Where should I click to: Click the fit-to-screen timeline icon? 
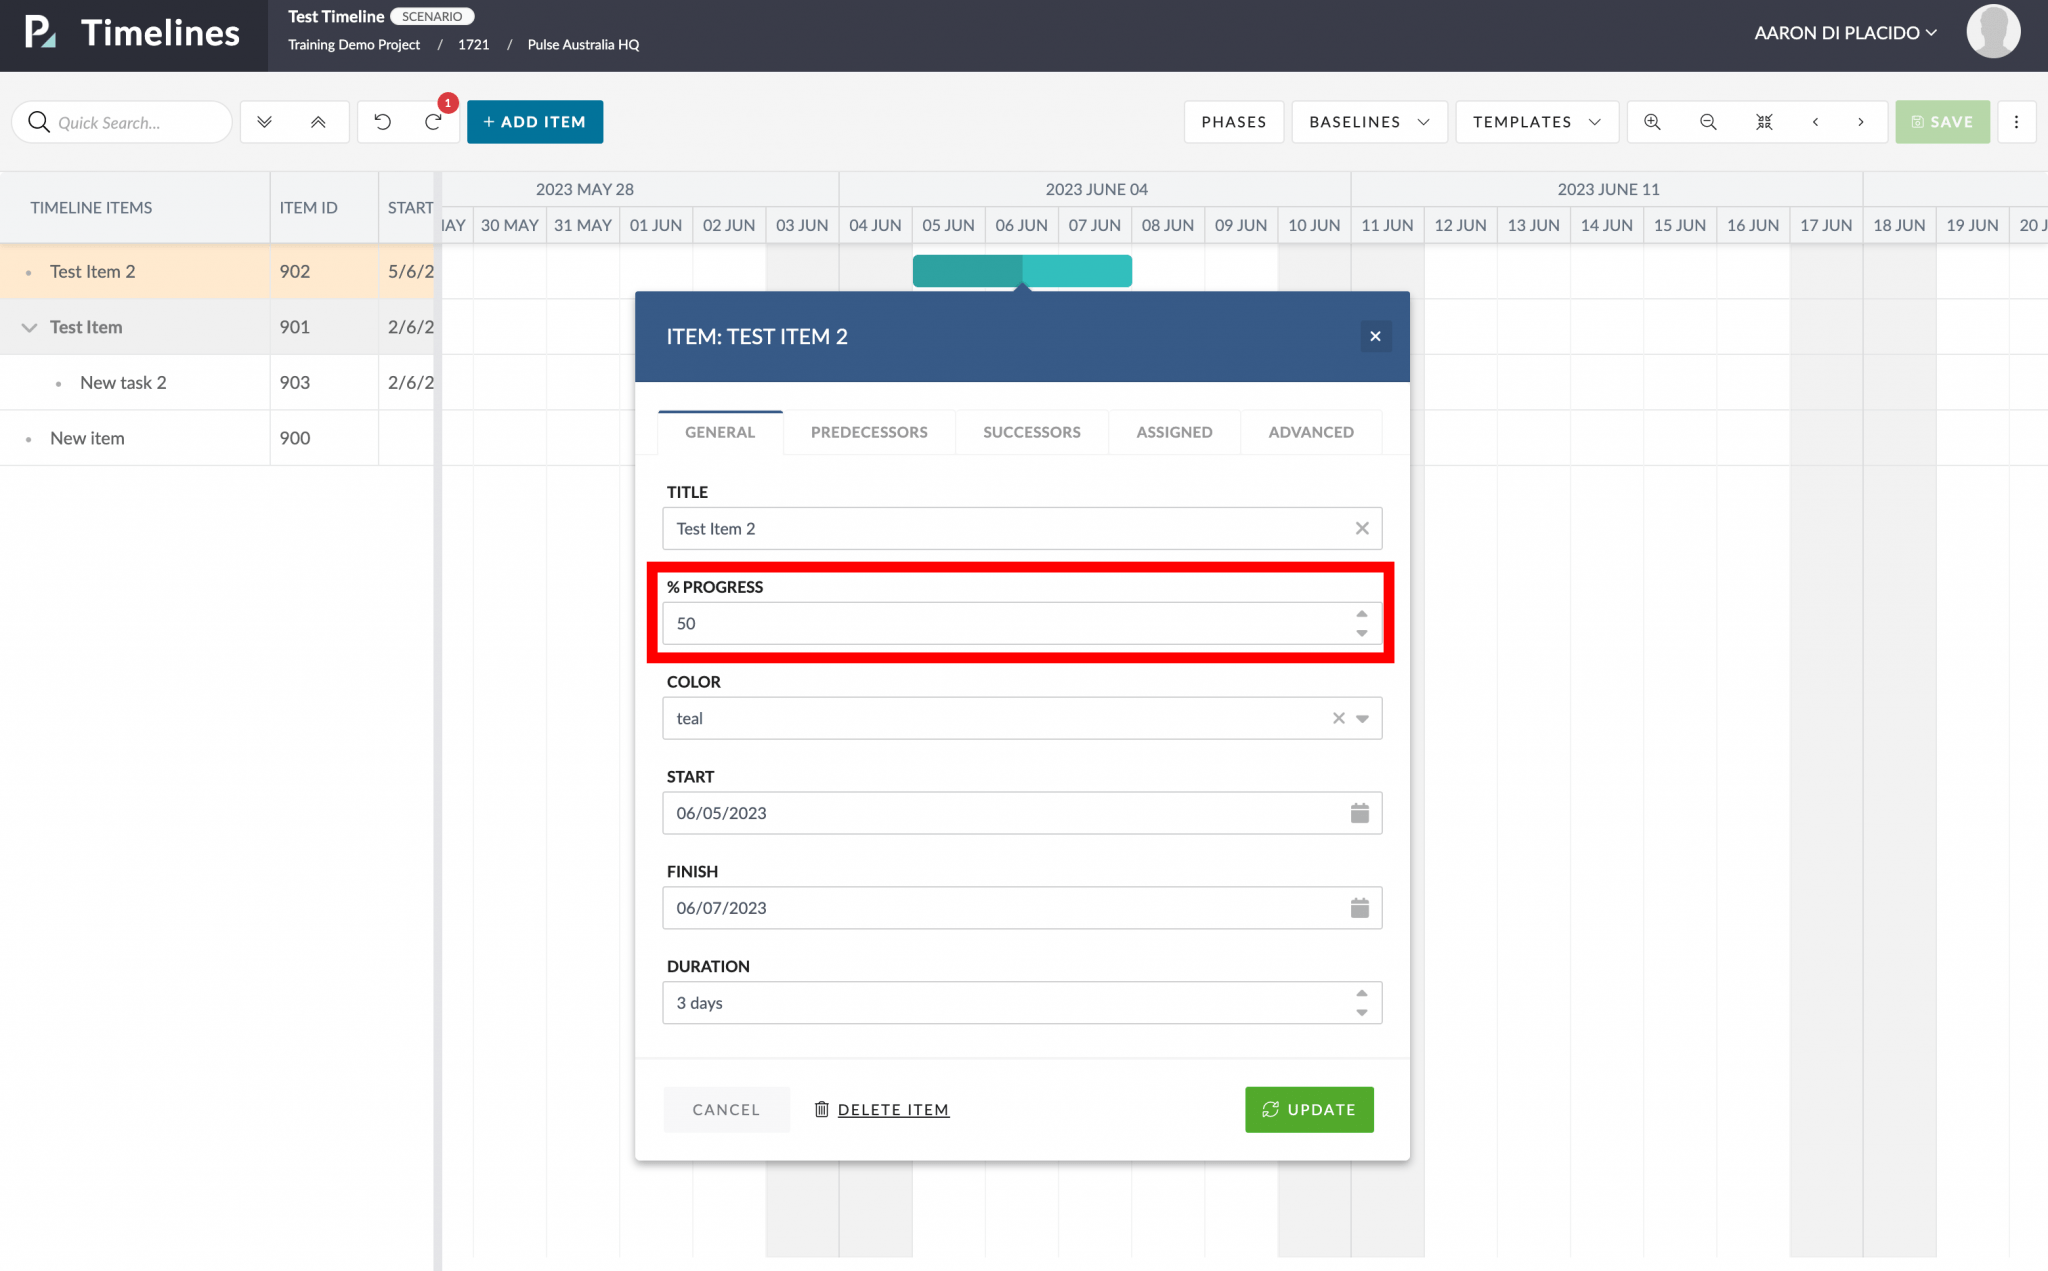point(1764,121)
